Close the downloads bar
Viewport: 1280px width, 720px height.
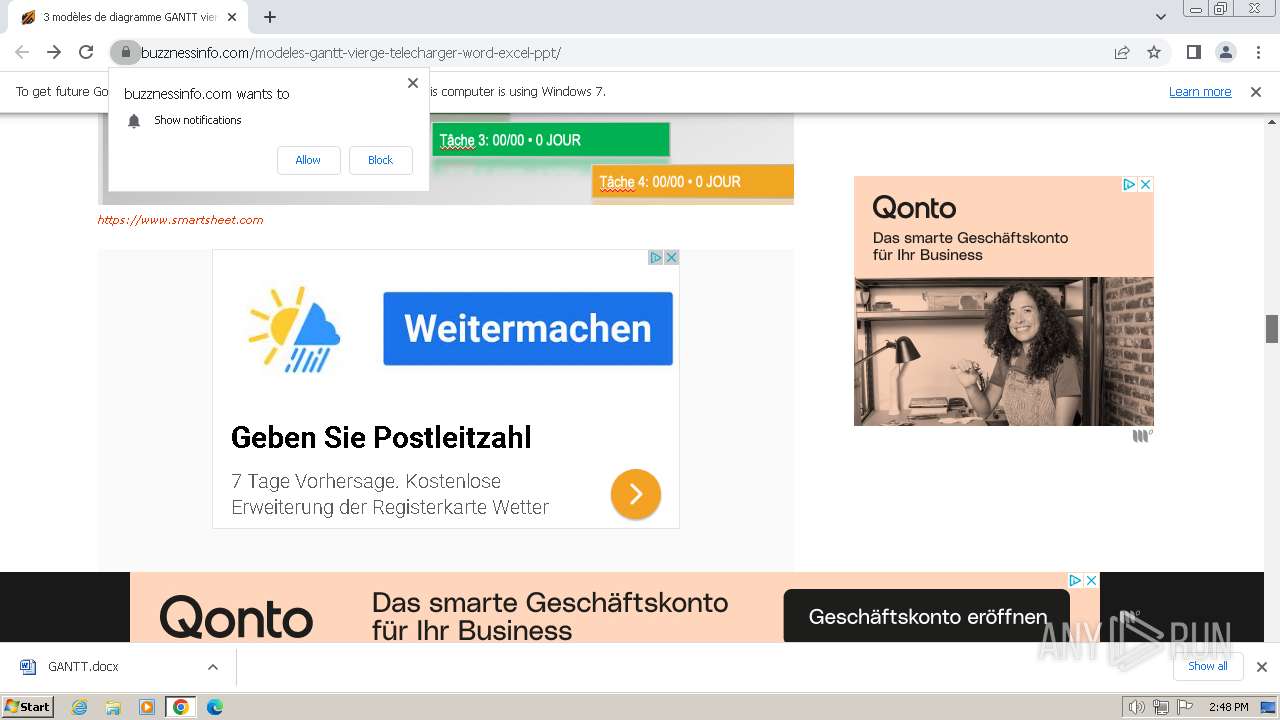(1261, 667)
